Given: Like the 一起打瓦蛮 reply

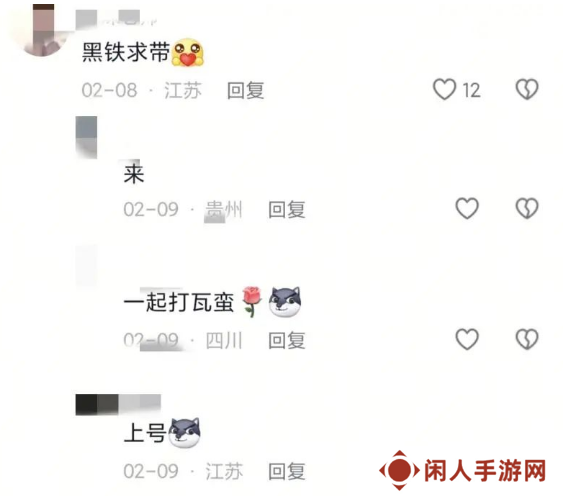Looking at the screenshot, I should 467,339.
